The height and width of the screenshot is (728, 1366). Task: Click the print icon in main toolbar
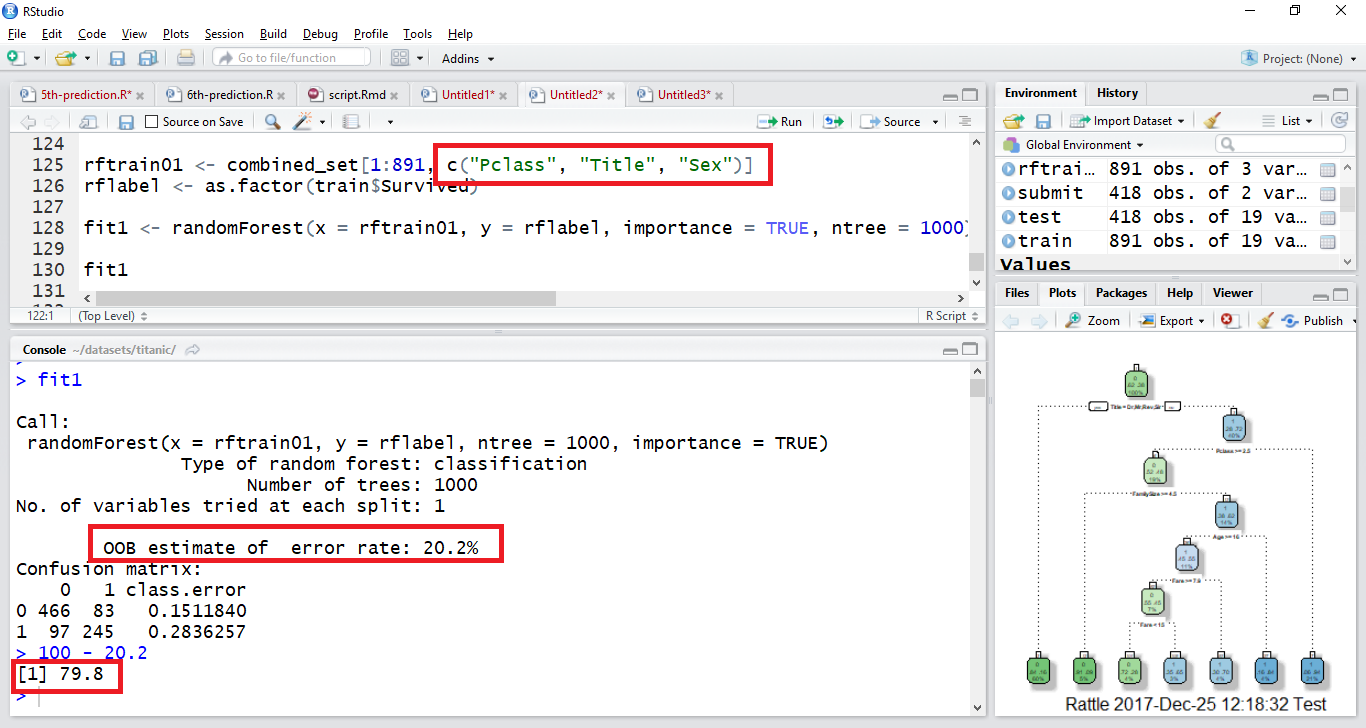[185, 58]
